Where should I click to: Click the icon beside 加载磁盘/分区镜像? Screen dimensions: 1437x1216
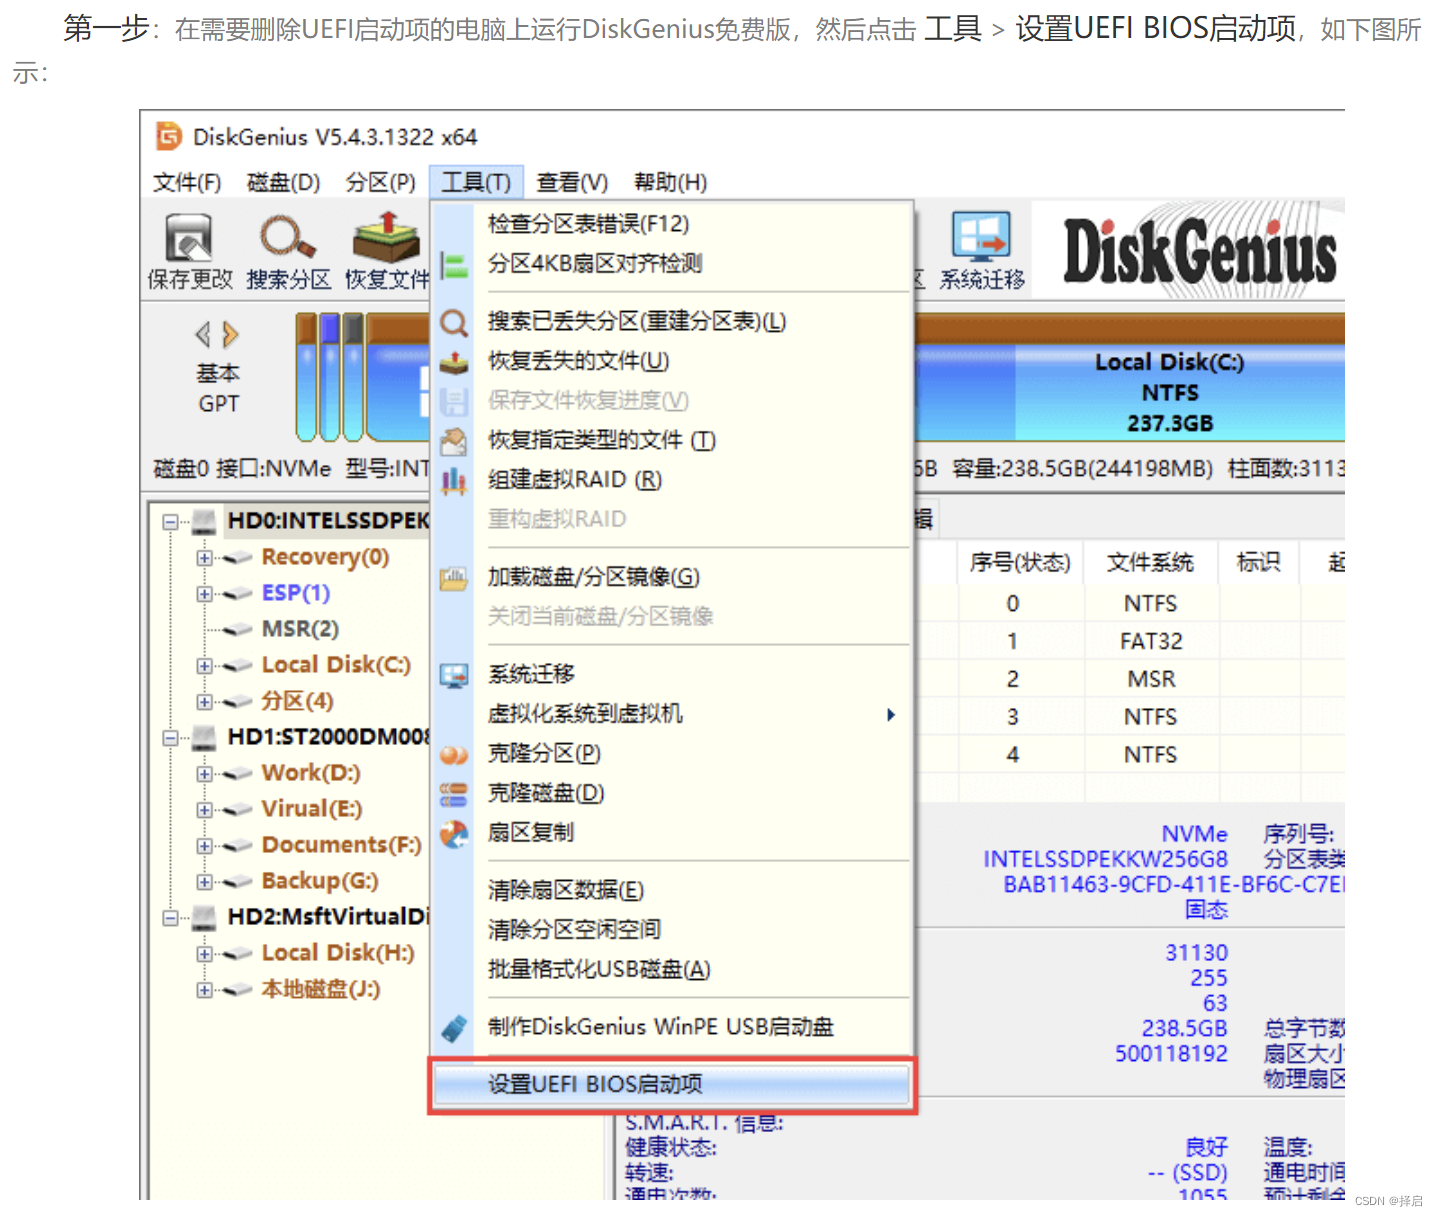pos(454,578)
